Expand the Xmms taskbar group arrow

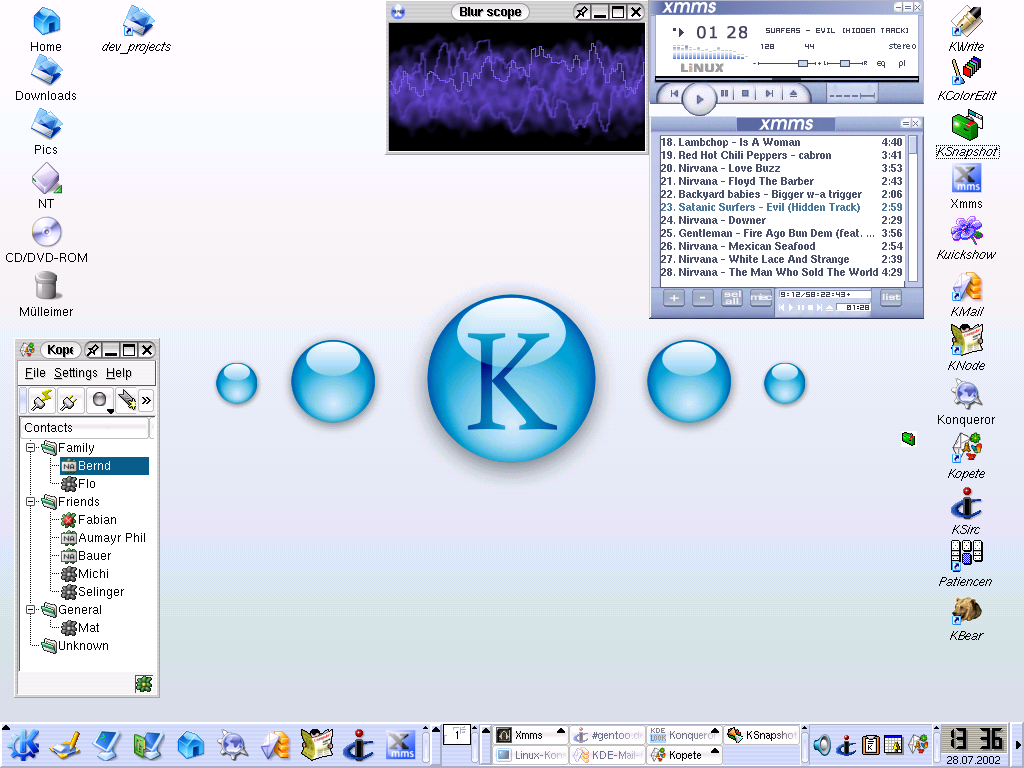[x=560, y=731]
